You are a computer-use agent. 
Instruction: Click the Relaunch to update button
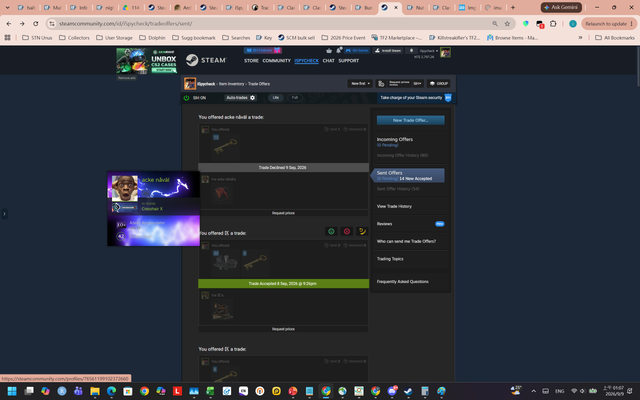[x=608, y=24]
